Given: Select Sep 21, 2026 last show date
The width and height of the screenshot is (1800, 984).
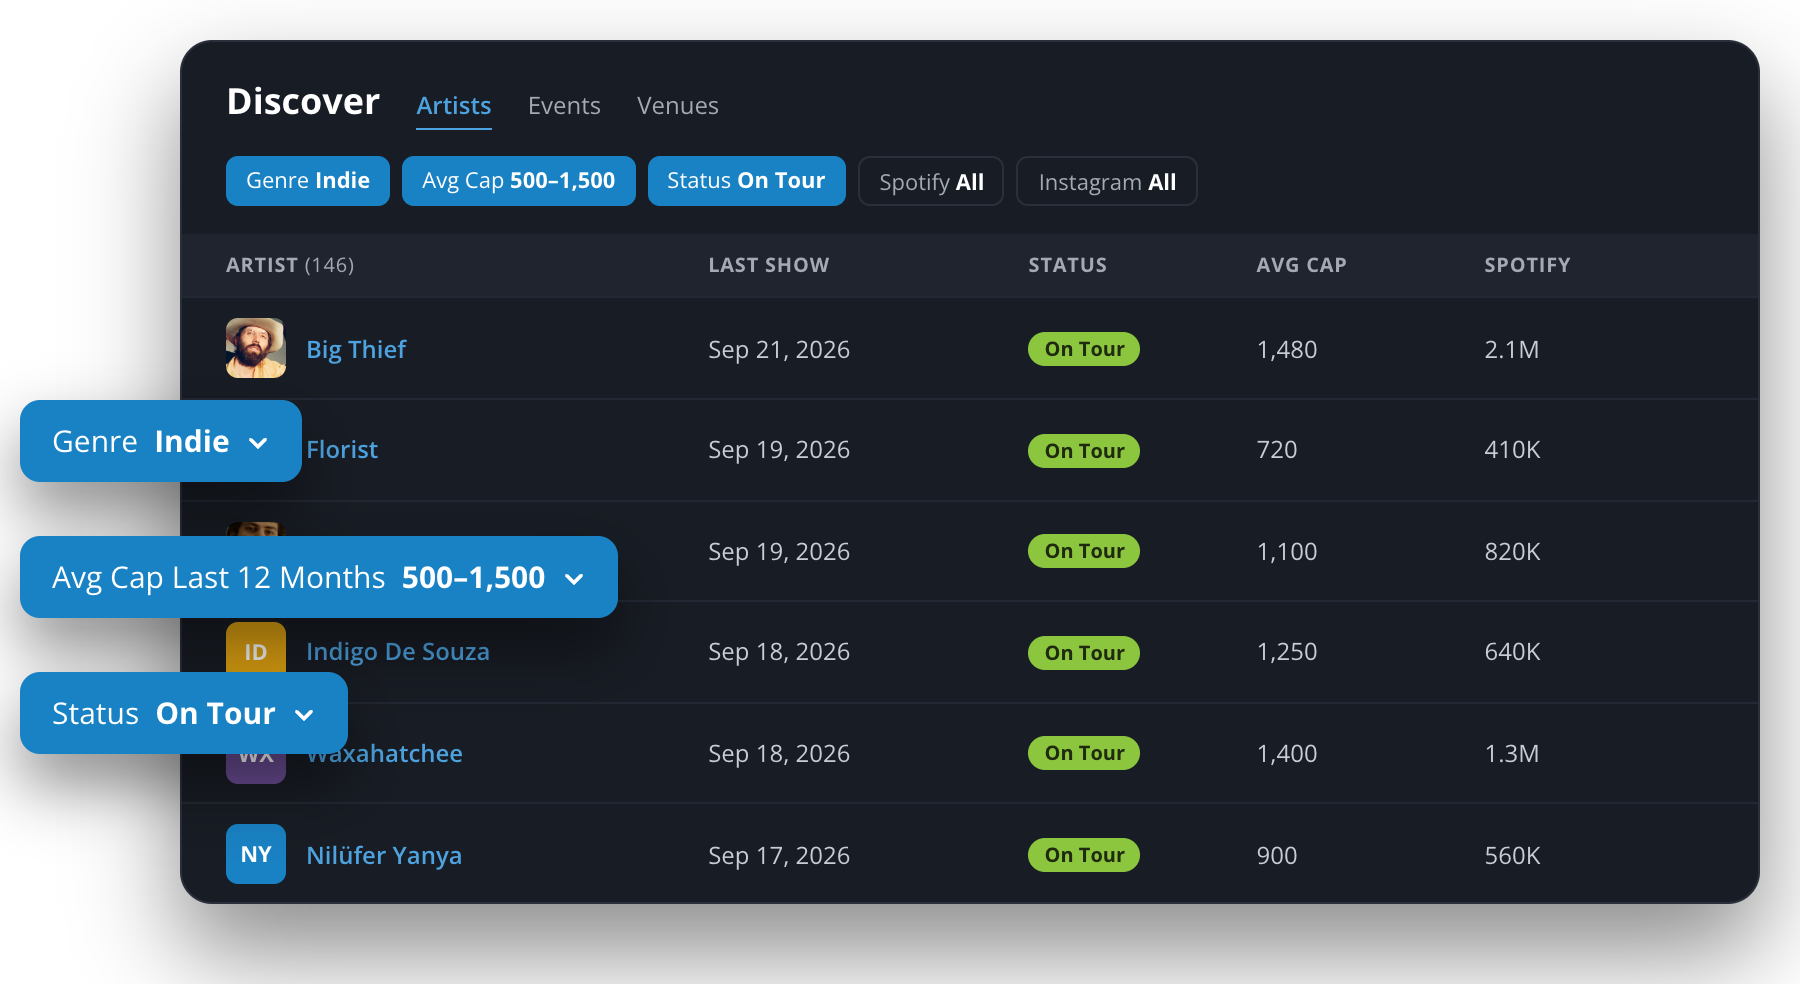Looking at the screenshot, I should pyautogui.click(x=779, y=350).
